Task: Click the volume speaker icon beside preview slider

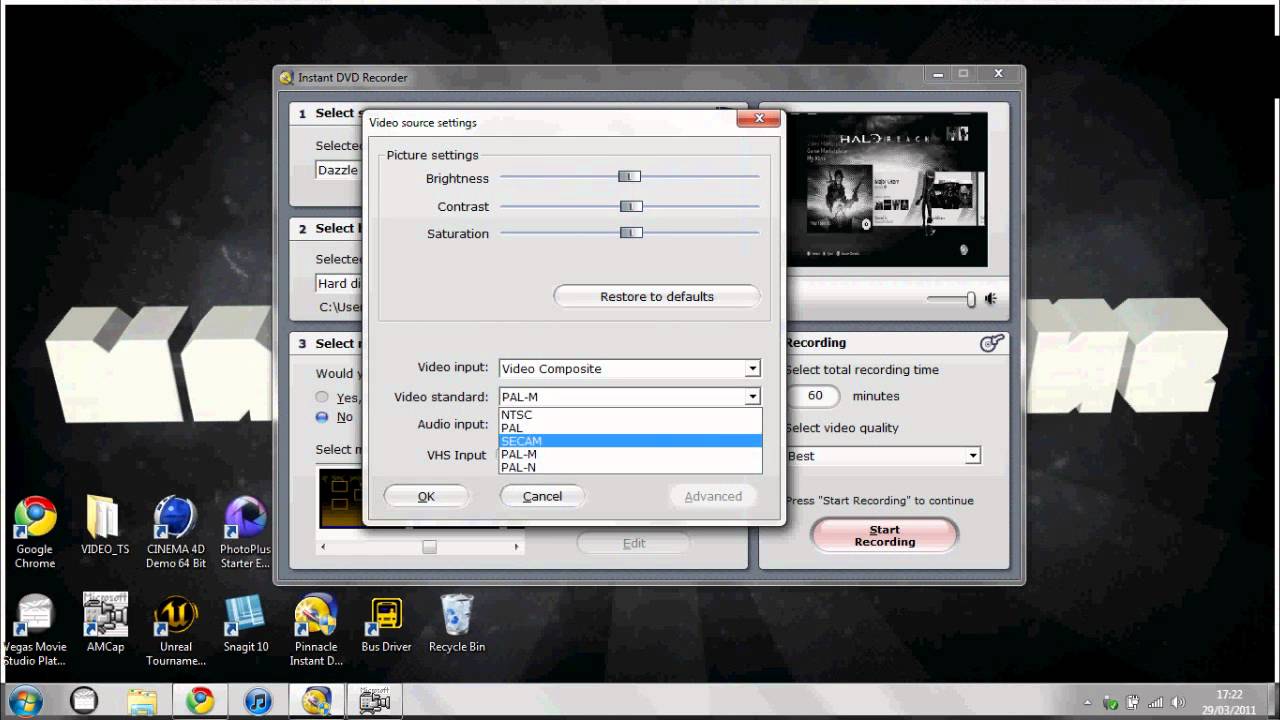Action: pyautogui.click(x=991, y=298)
